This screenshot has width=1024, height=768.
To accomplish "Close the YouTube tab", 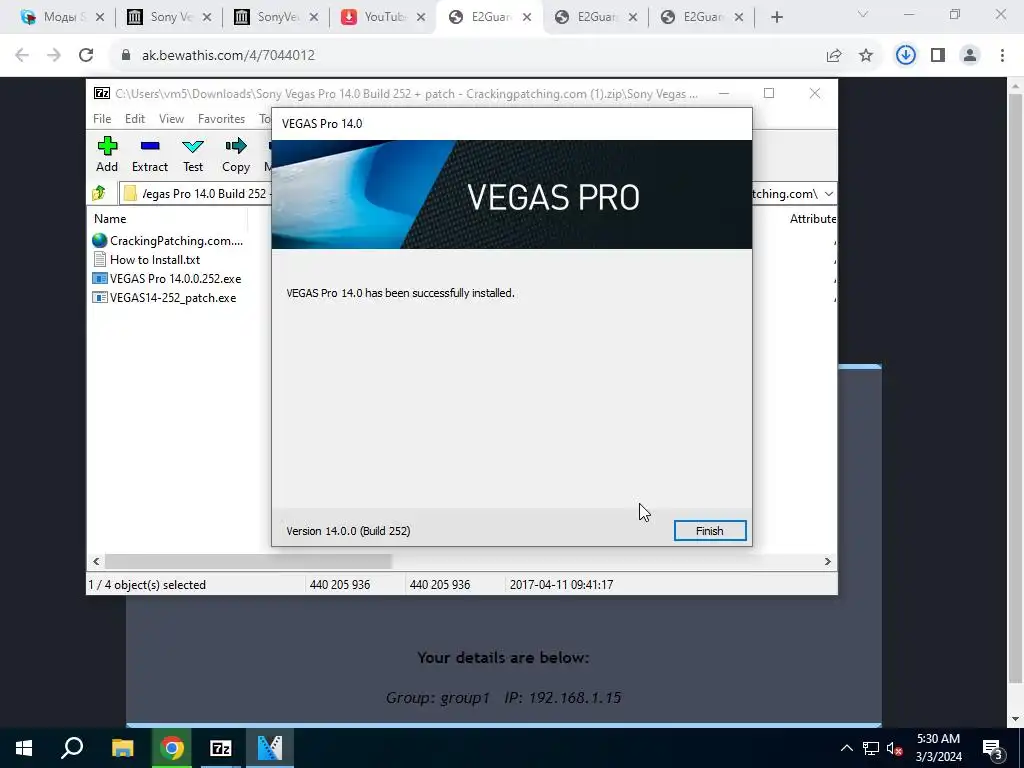I will point(421,18).
